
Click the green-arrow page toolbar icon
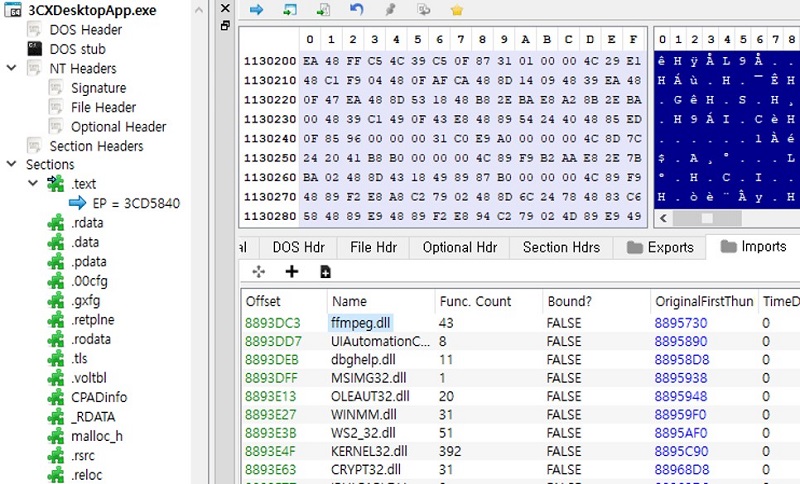(290, 9)
